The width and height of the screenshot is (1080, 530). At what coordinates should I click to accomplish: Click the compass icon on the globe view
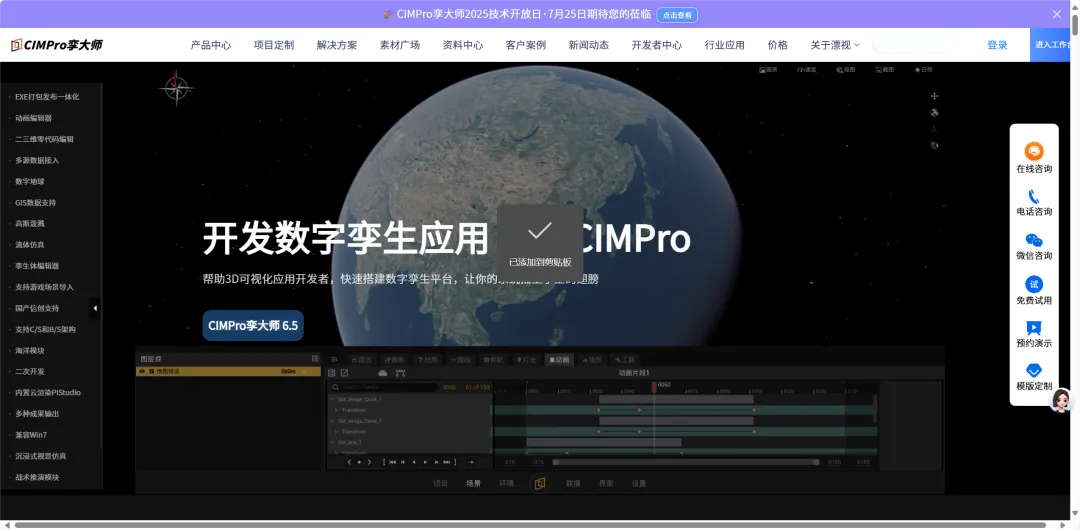pos(176,89)
